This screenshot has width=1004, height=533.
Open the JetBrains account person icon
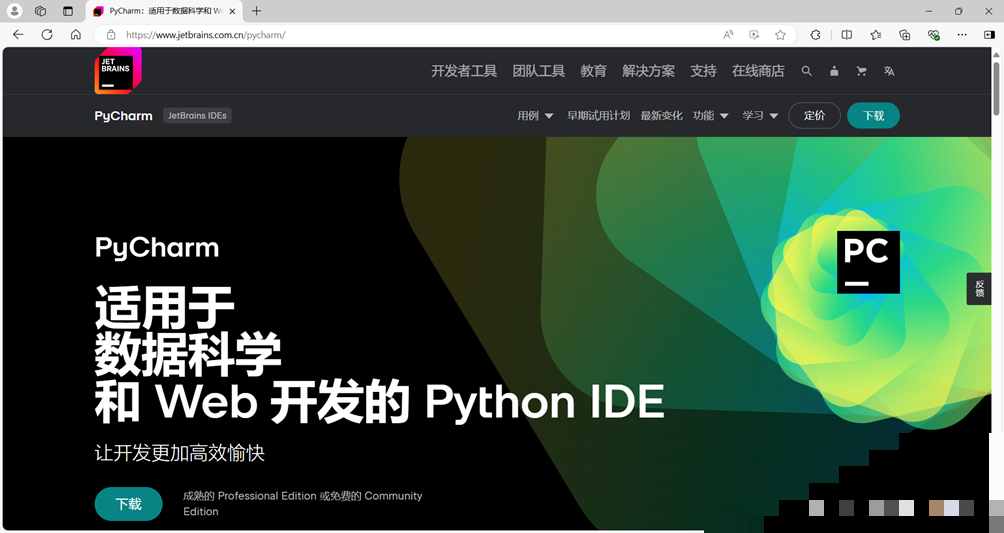(x=834, y=71)
